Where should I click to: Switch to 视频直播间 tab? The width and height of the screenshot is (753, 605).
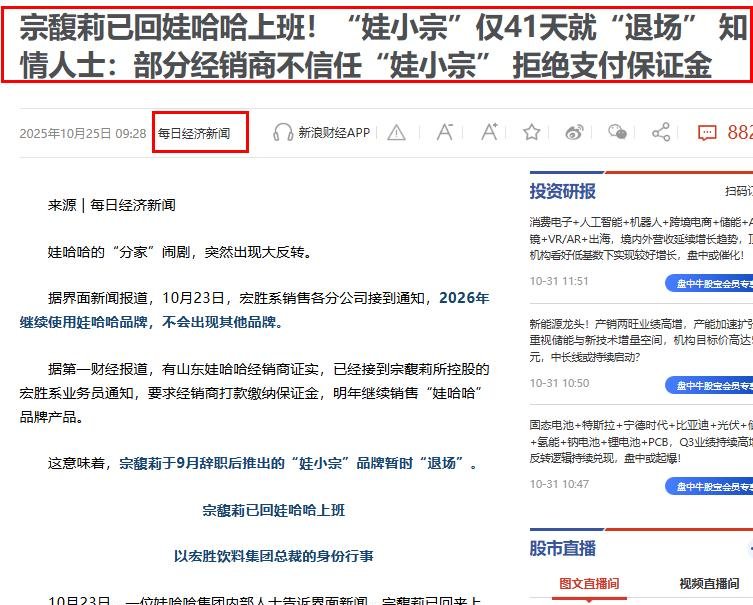click(709, 584)
